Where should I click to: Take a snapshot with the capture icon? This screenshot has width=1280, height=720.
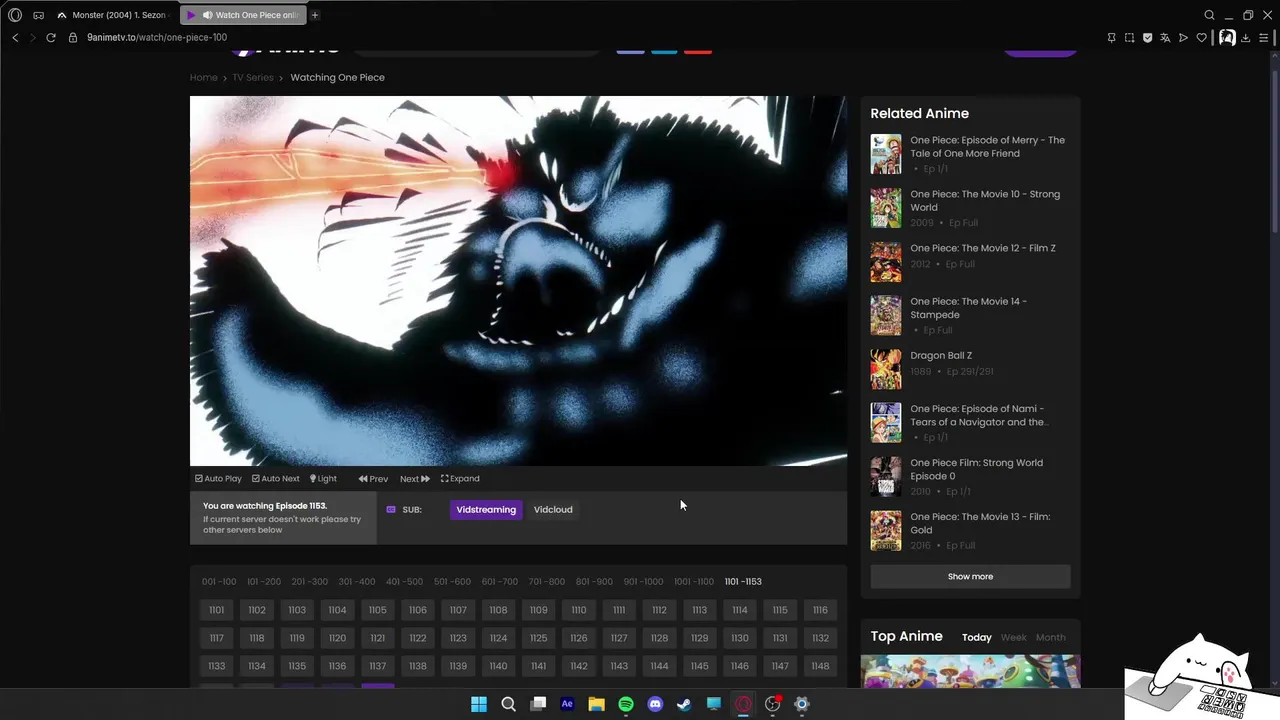(x=1129, y=37)
